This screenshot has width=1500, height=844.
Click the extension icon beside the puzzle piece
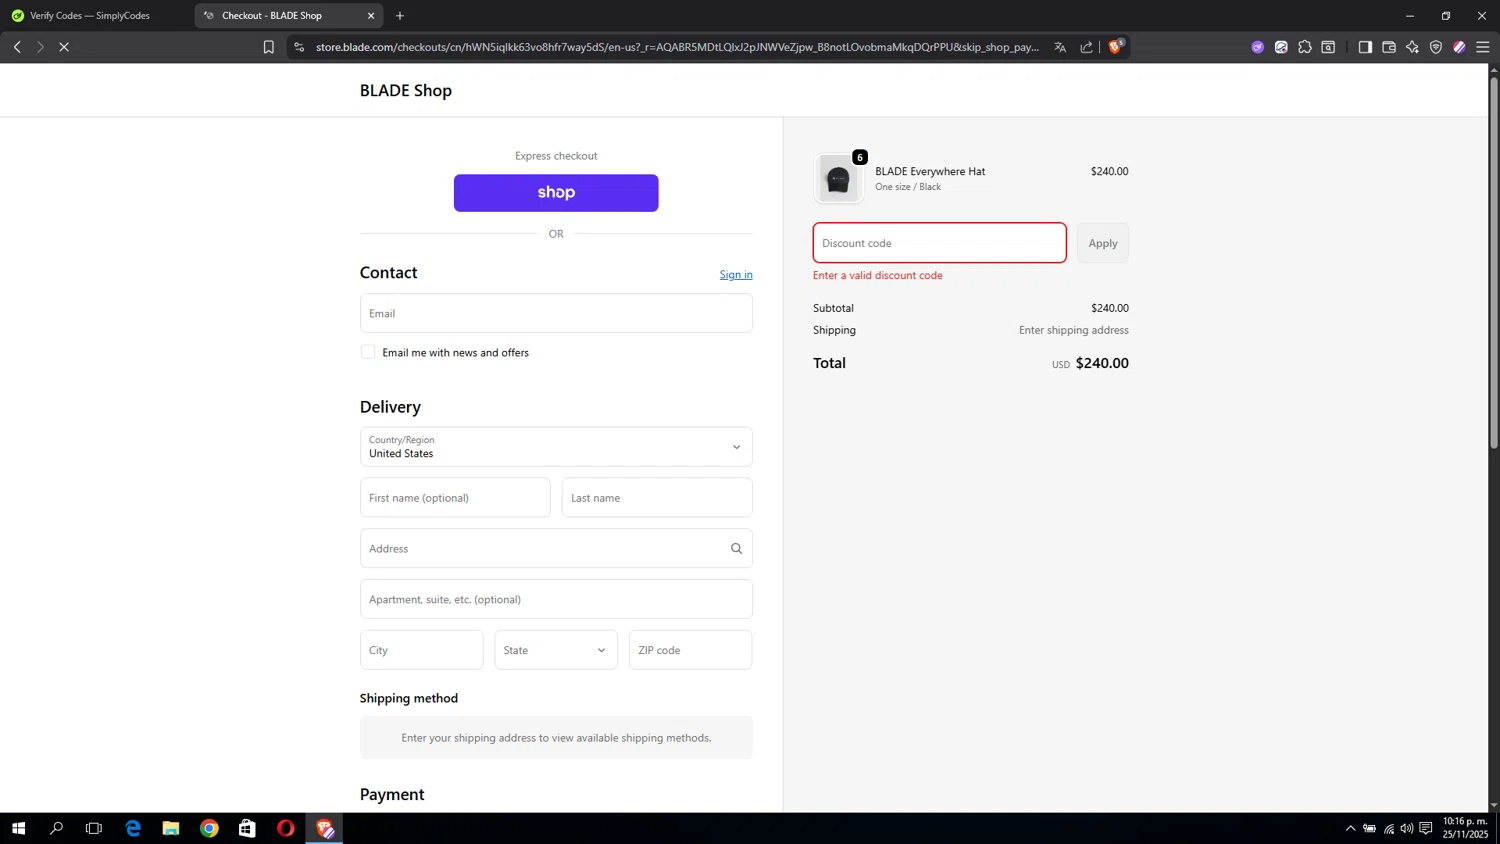click(x=1281, y=47)
